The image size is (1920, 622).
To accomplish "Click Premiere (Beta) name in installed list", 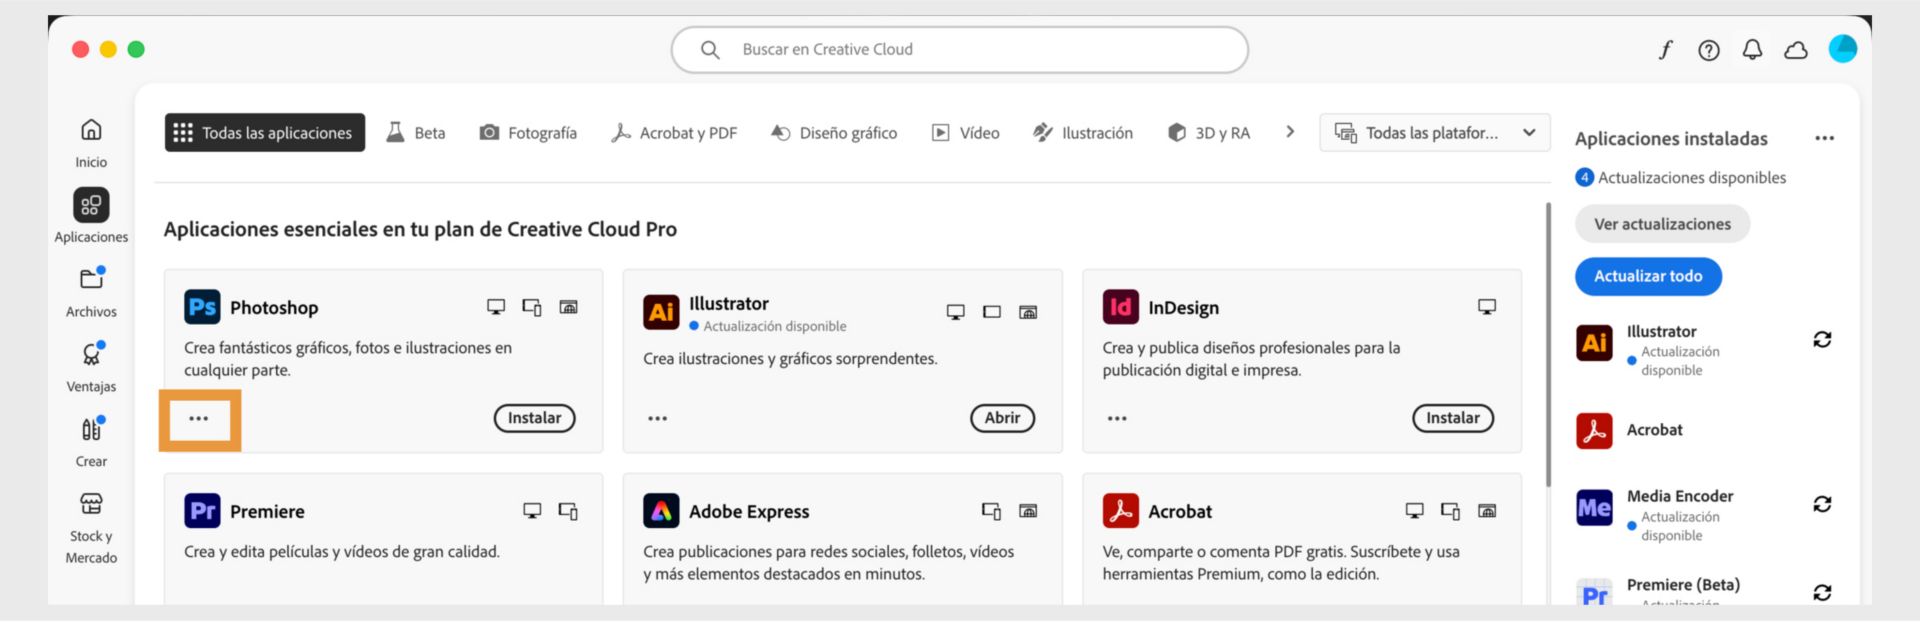I will pyautogui.click(x=1683, y=585).
